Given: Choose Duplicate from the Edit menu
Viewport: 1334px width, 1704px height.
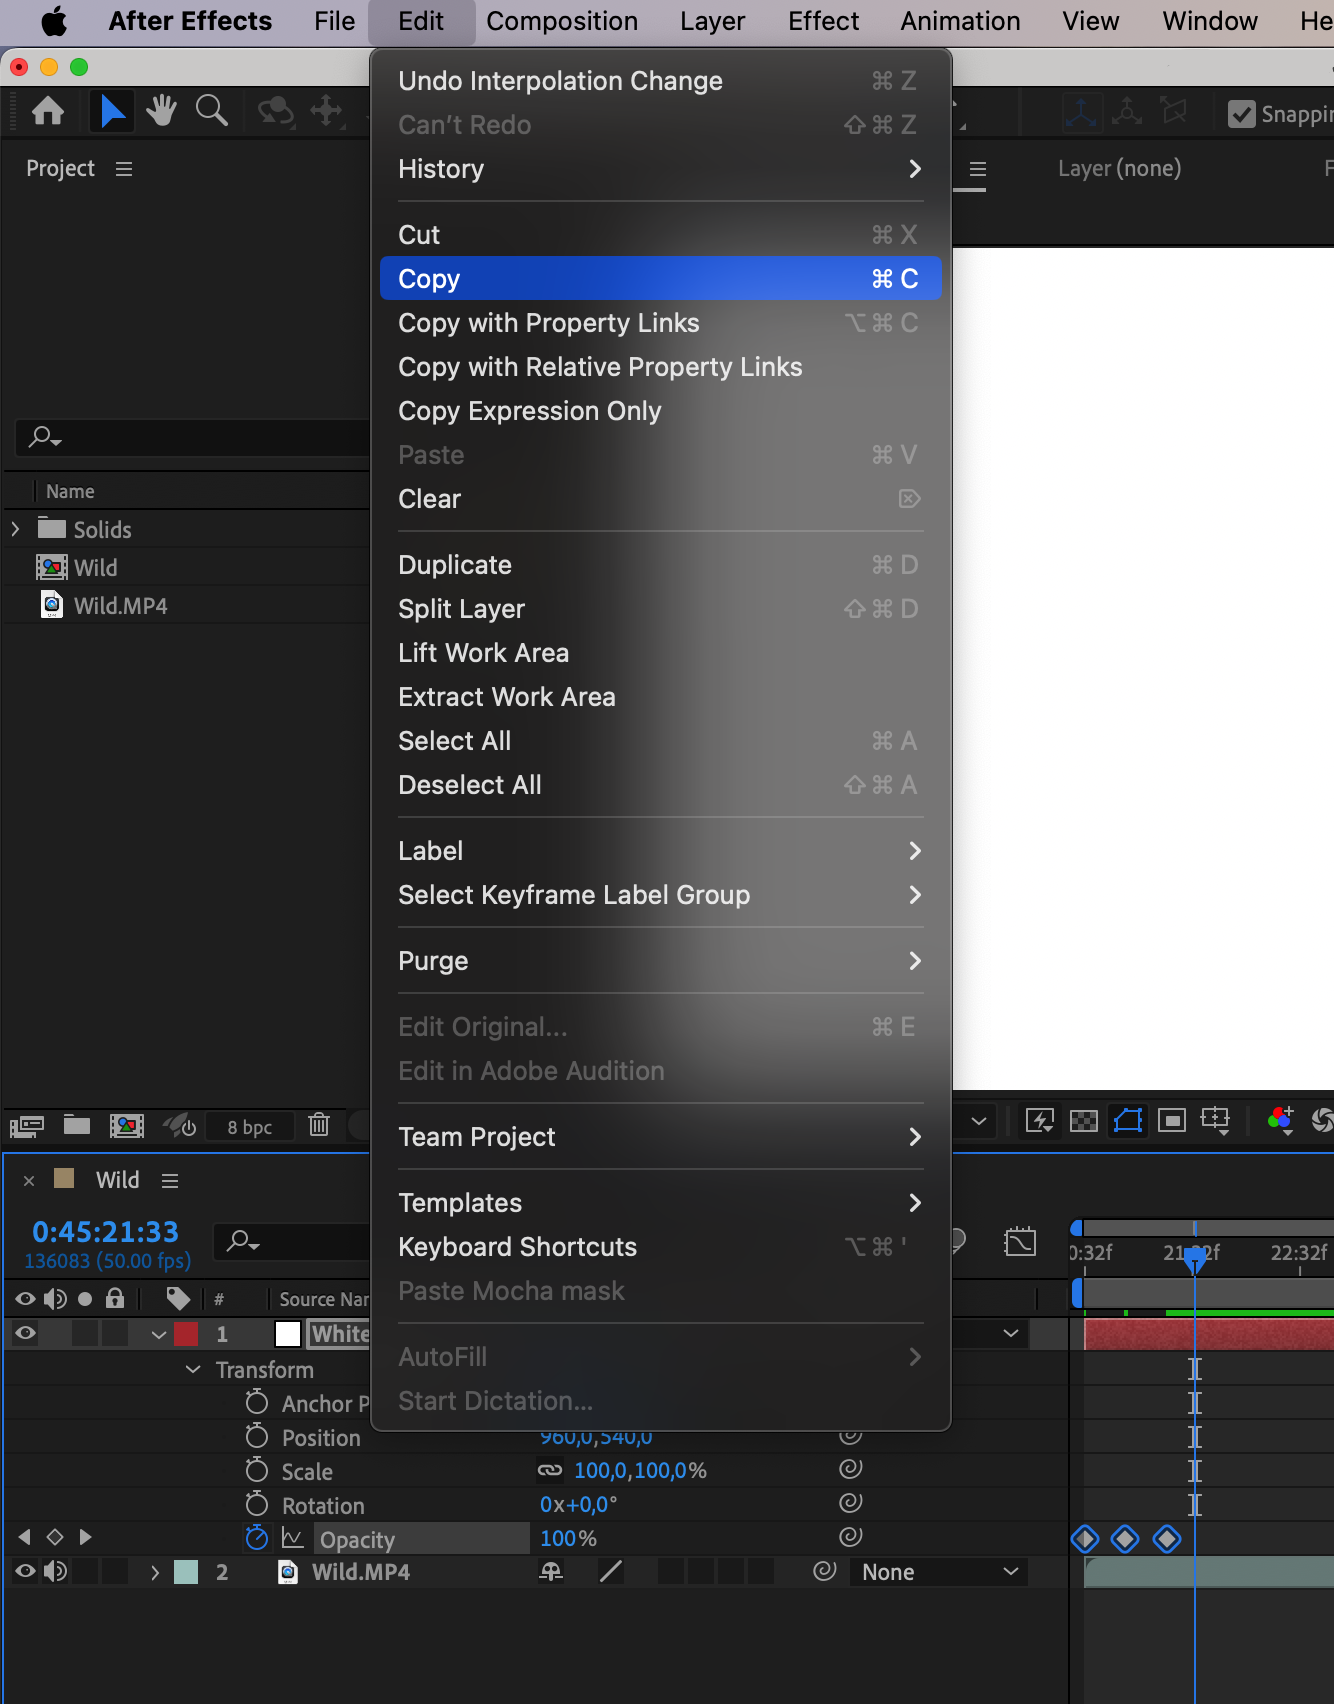Looking at the screenshot, I should pyautogui.click(x=455, y=565).
